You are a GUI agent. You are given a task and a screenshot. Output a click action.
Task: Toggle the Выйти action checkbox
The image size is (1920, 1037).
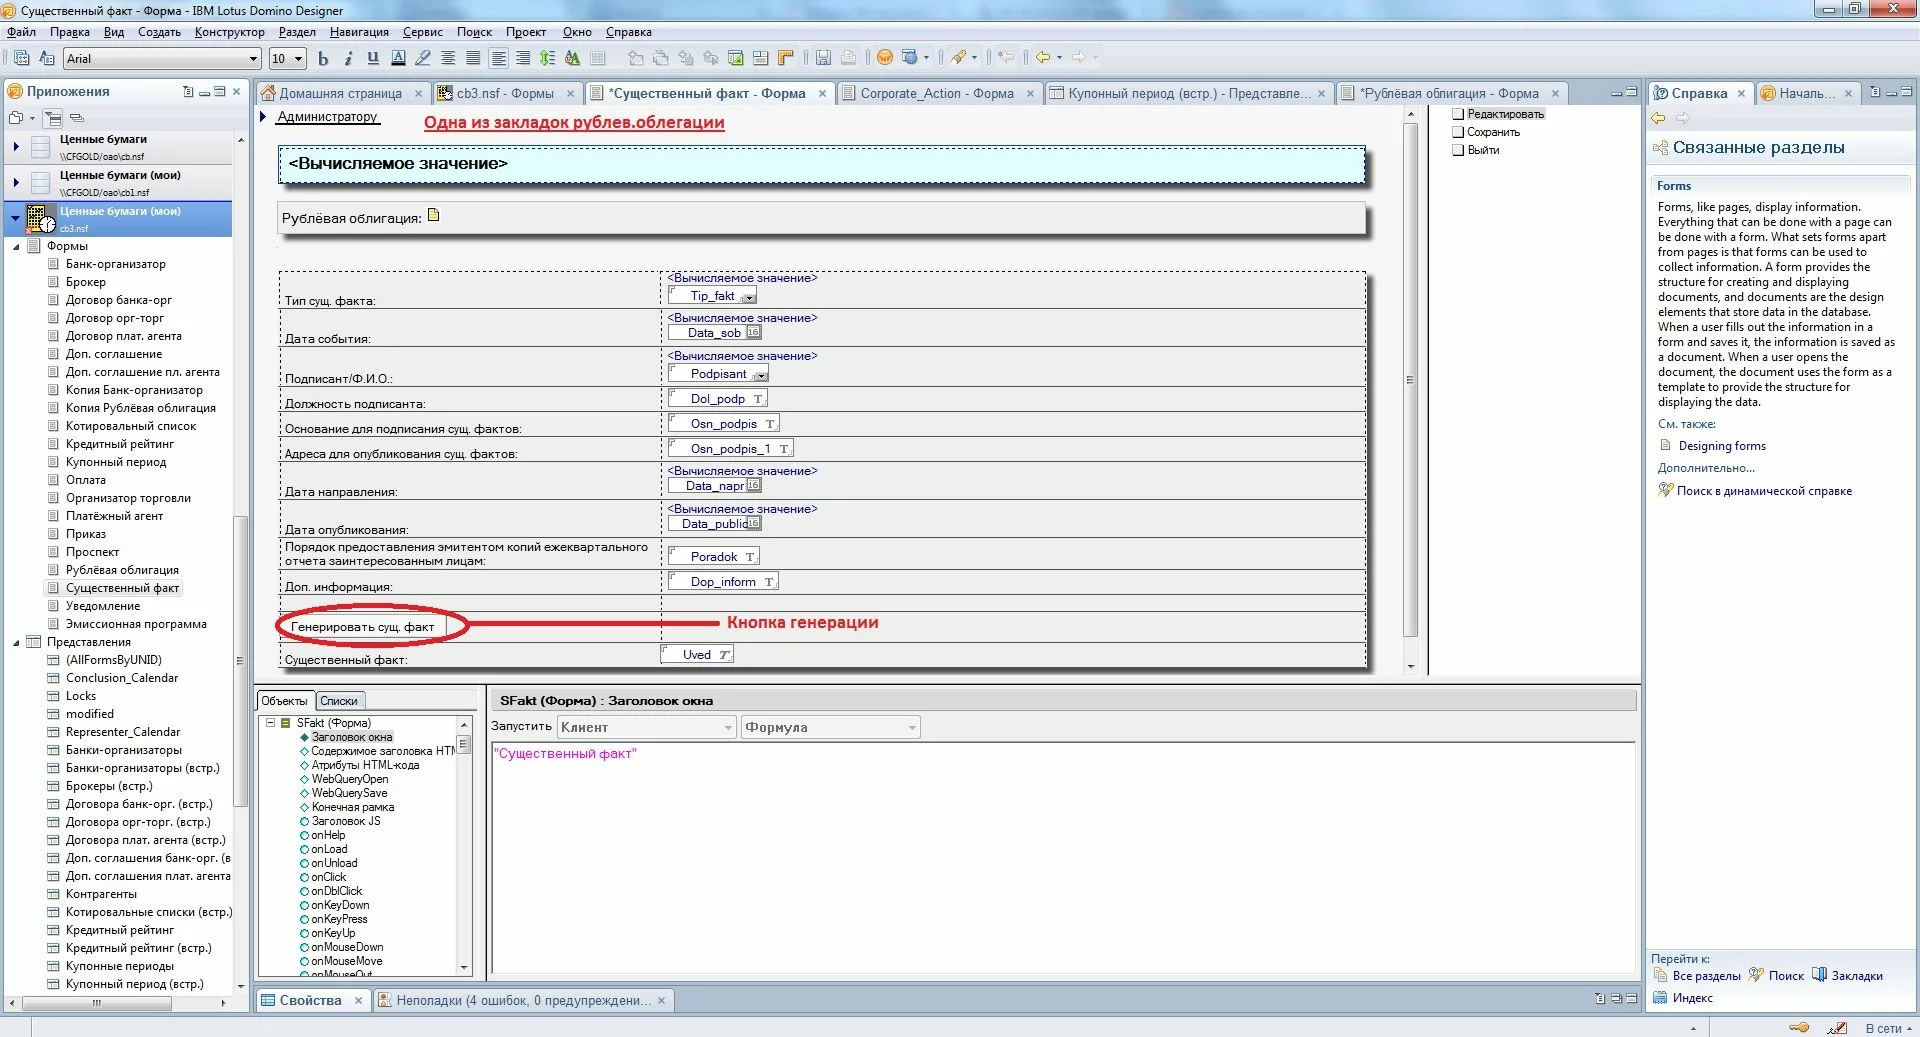coord(1458,150)
